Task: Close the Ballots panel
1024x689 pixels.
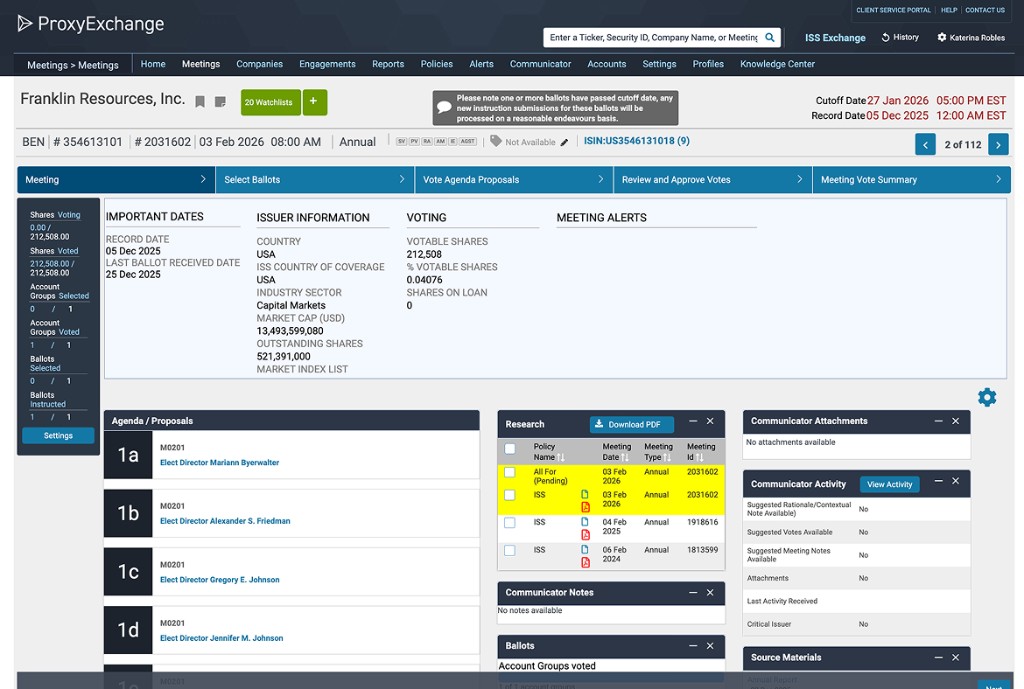Action: point(710,646)
